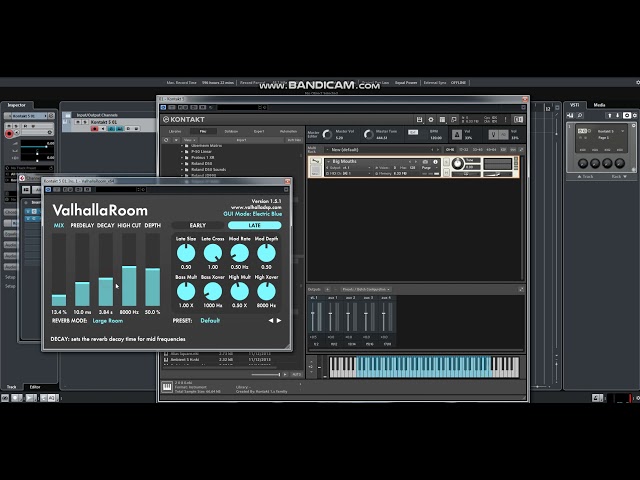Click the Late Size knob
640x480 pixels.
(186, 253)
